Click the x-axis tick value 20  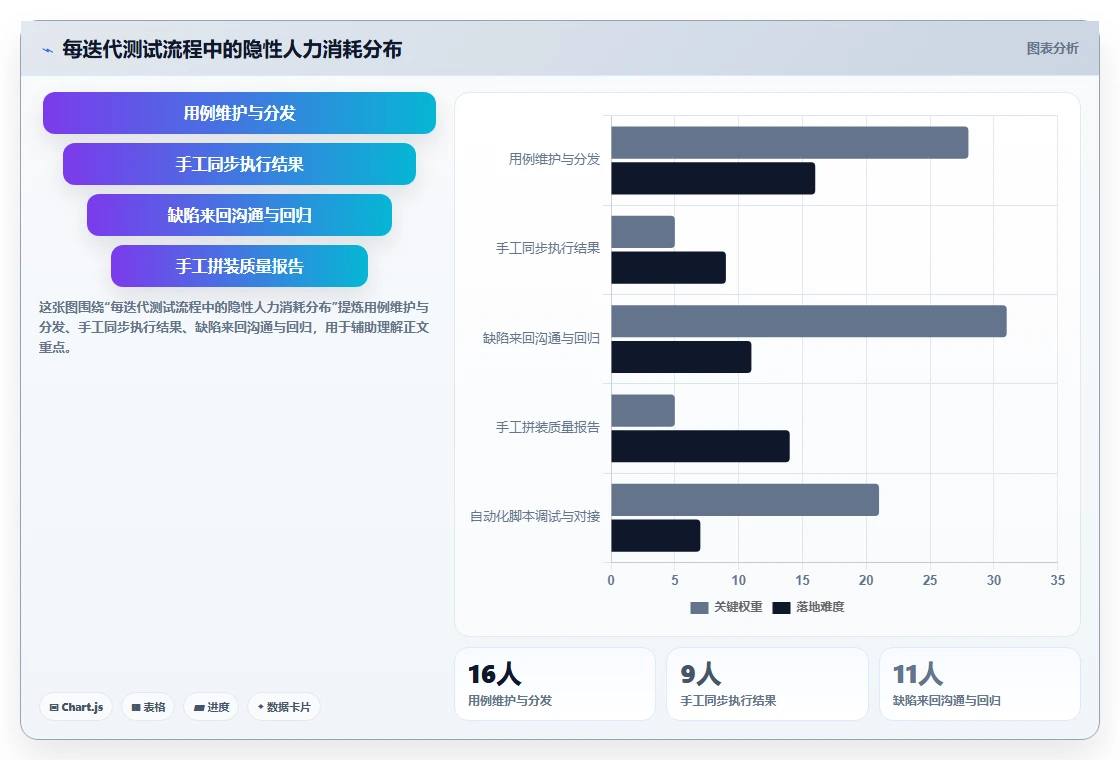coord(866,581)
